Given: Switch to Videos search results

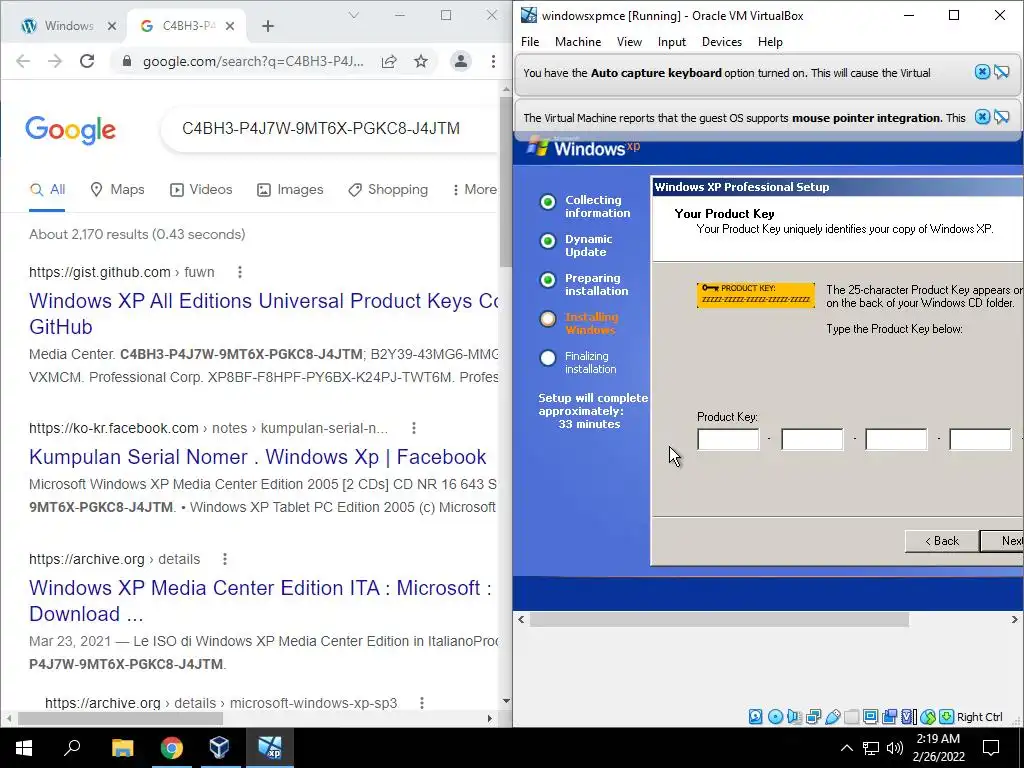Looking at the screenshot, I should (x=200, y=189).
